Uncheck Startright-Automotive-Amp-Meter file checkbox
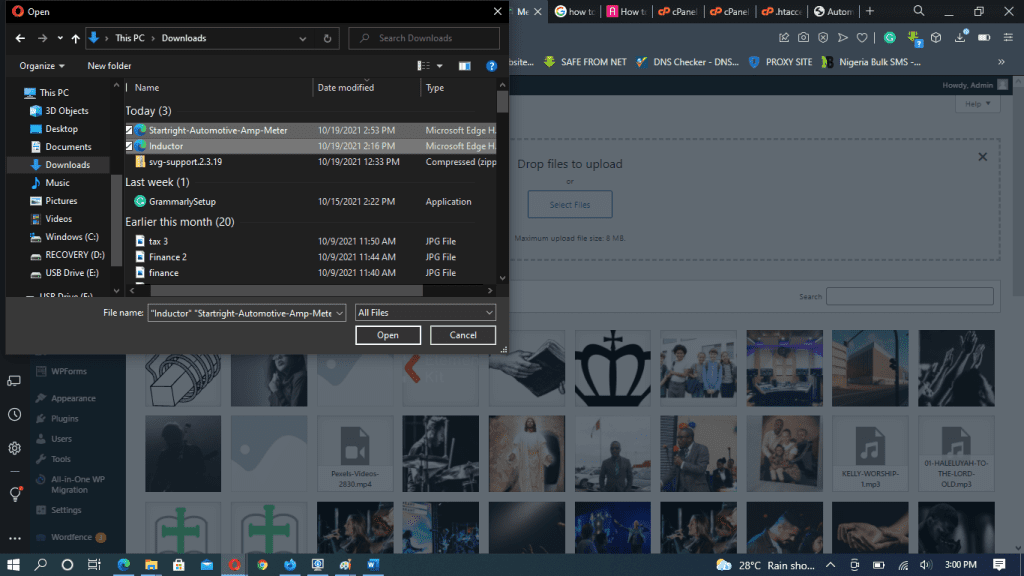This screenshot has width=1024, height=576. click(129, 131)
